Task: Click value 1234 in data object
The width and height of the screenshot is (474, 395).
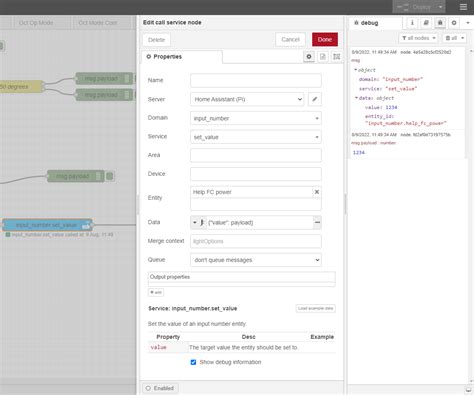Action: [391, 107]
